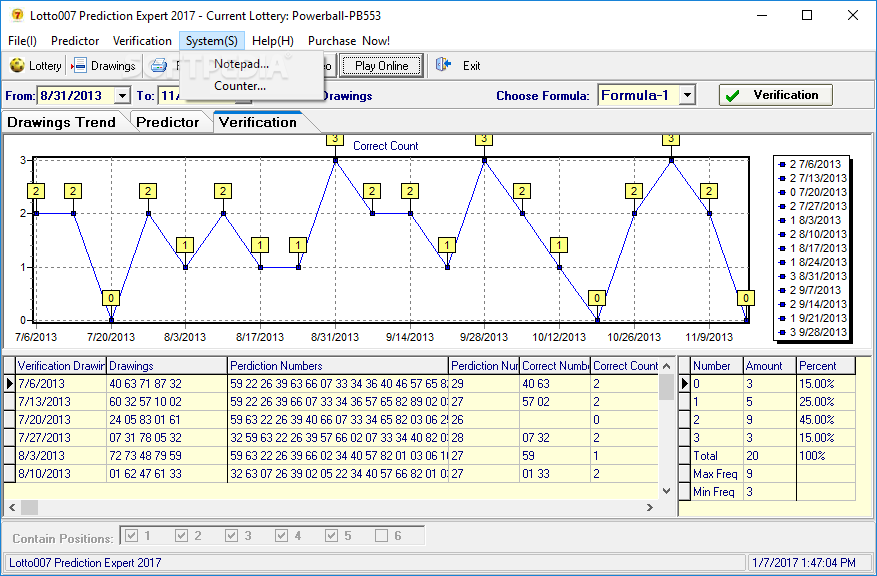This screenshot has width=877, height=576.
Task: Toggle Contain Positions checkbox 2
Action: (181, 536)
